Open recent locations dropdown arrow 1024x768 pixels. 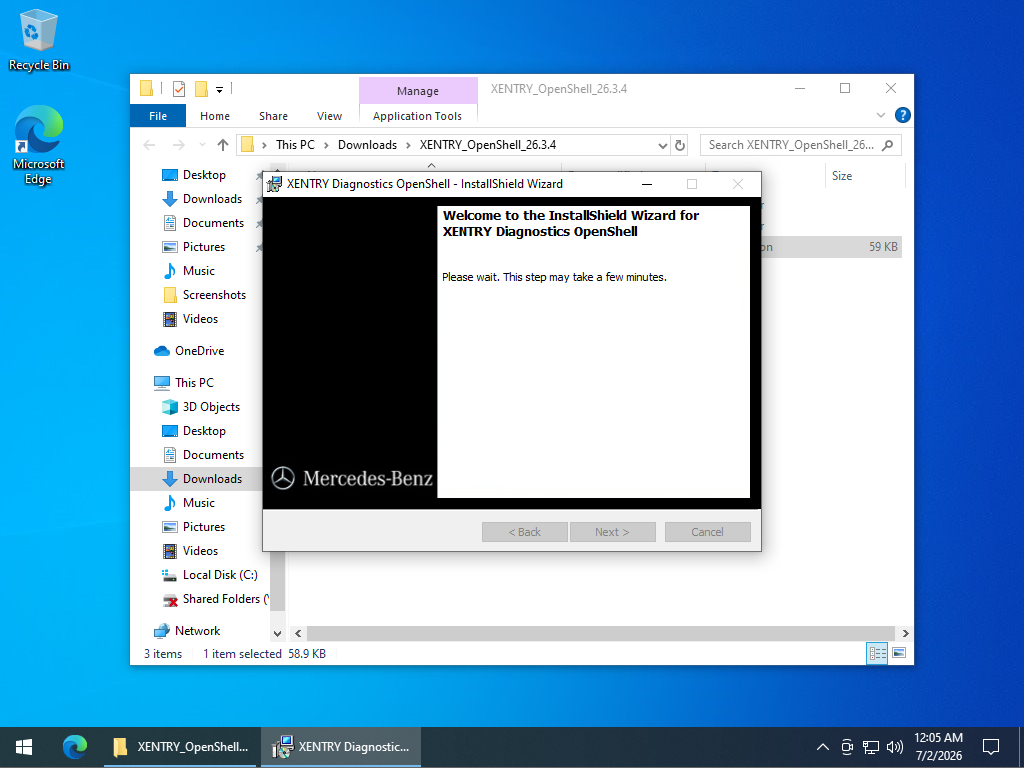pyautogui.click(x=202, y=145)
